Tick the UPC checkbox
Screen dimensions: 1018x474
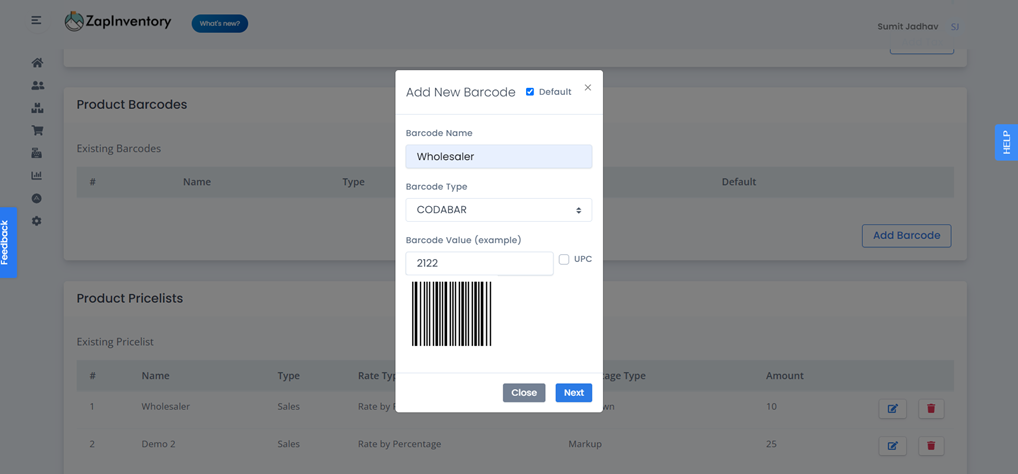pos(564,259)
